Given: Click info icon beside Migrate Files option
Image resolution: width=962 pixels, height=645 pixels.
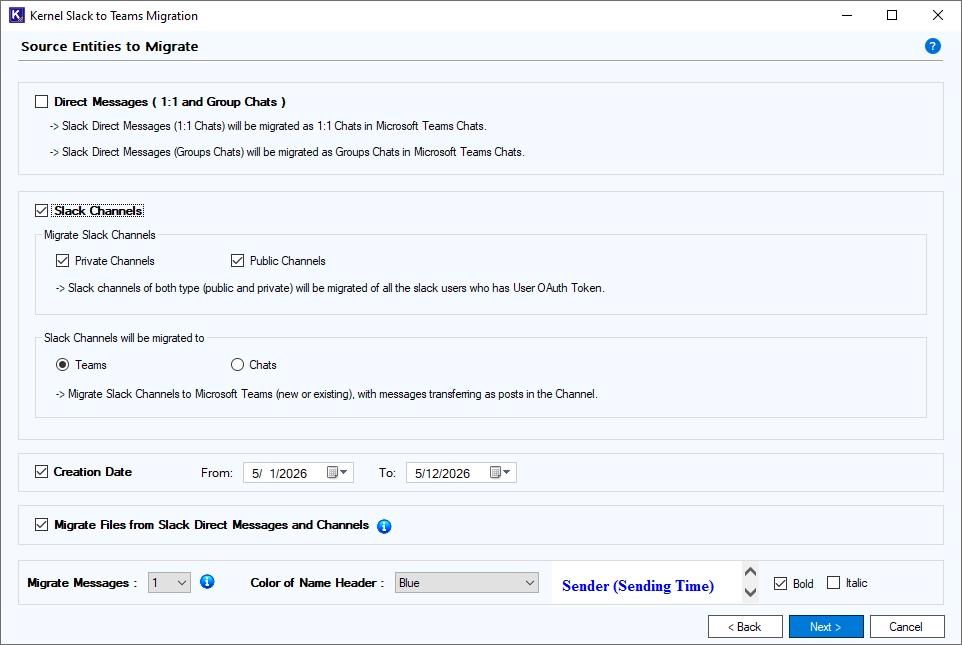Looking at the screenshot, I should tap(384, 526).
